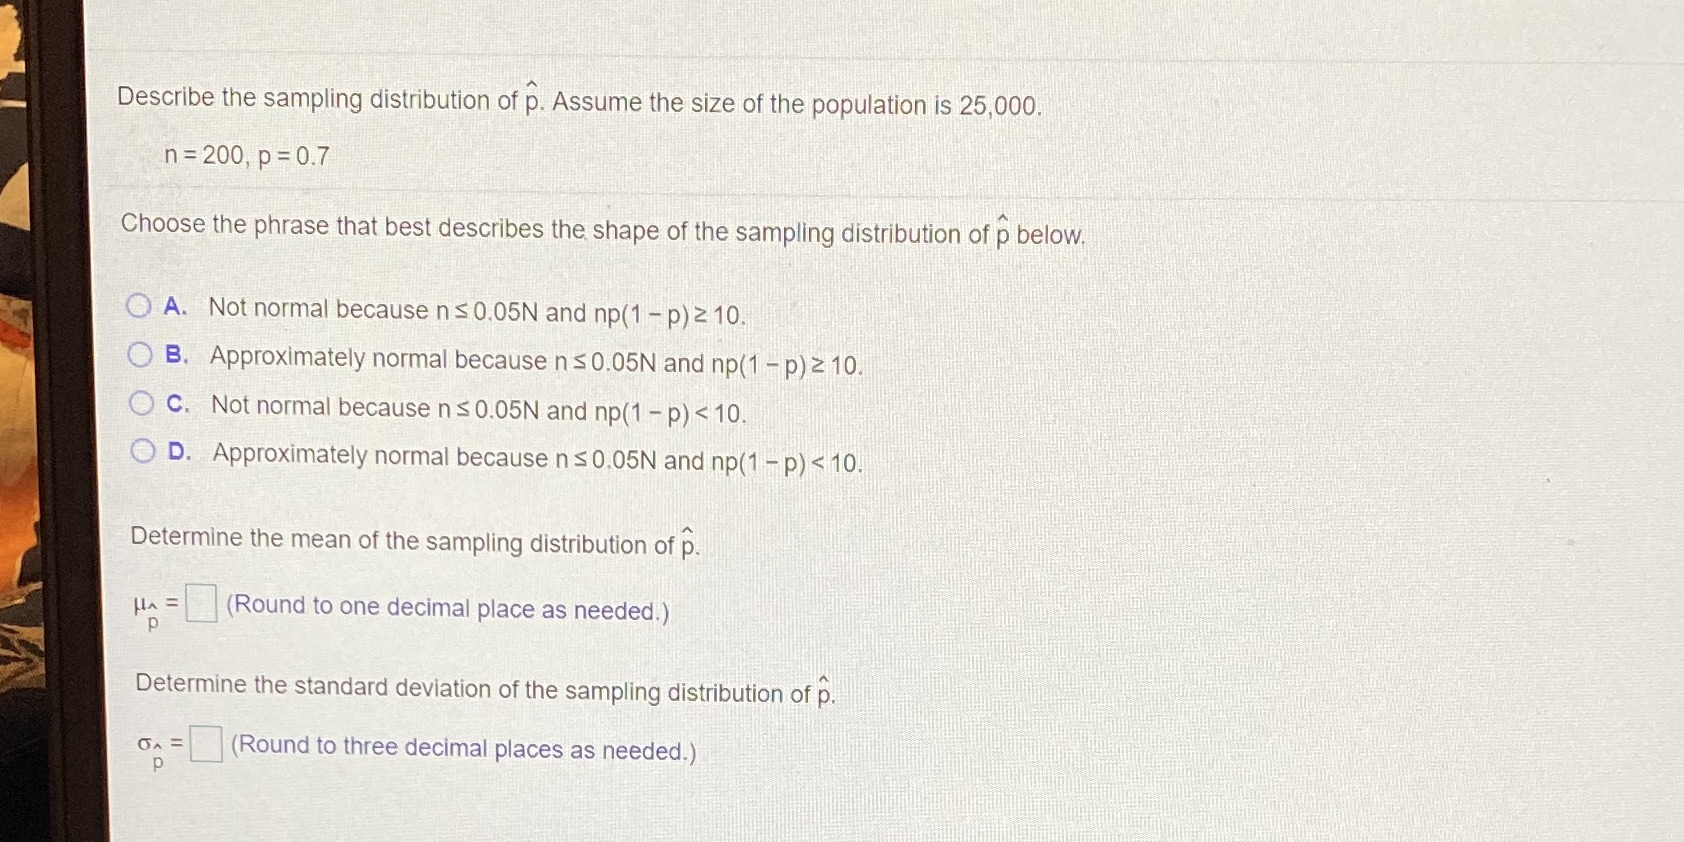Screen dimensions: 1684x842
Task: Pick radio button for option D
Action: (144, 451)
